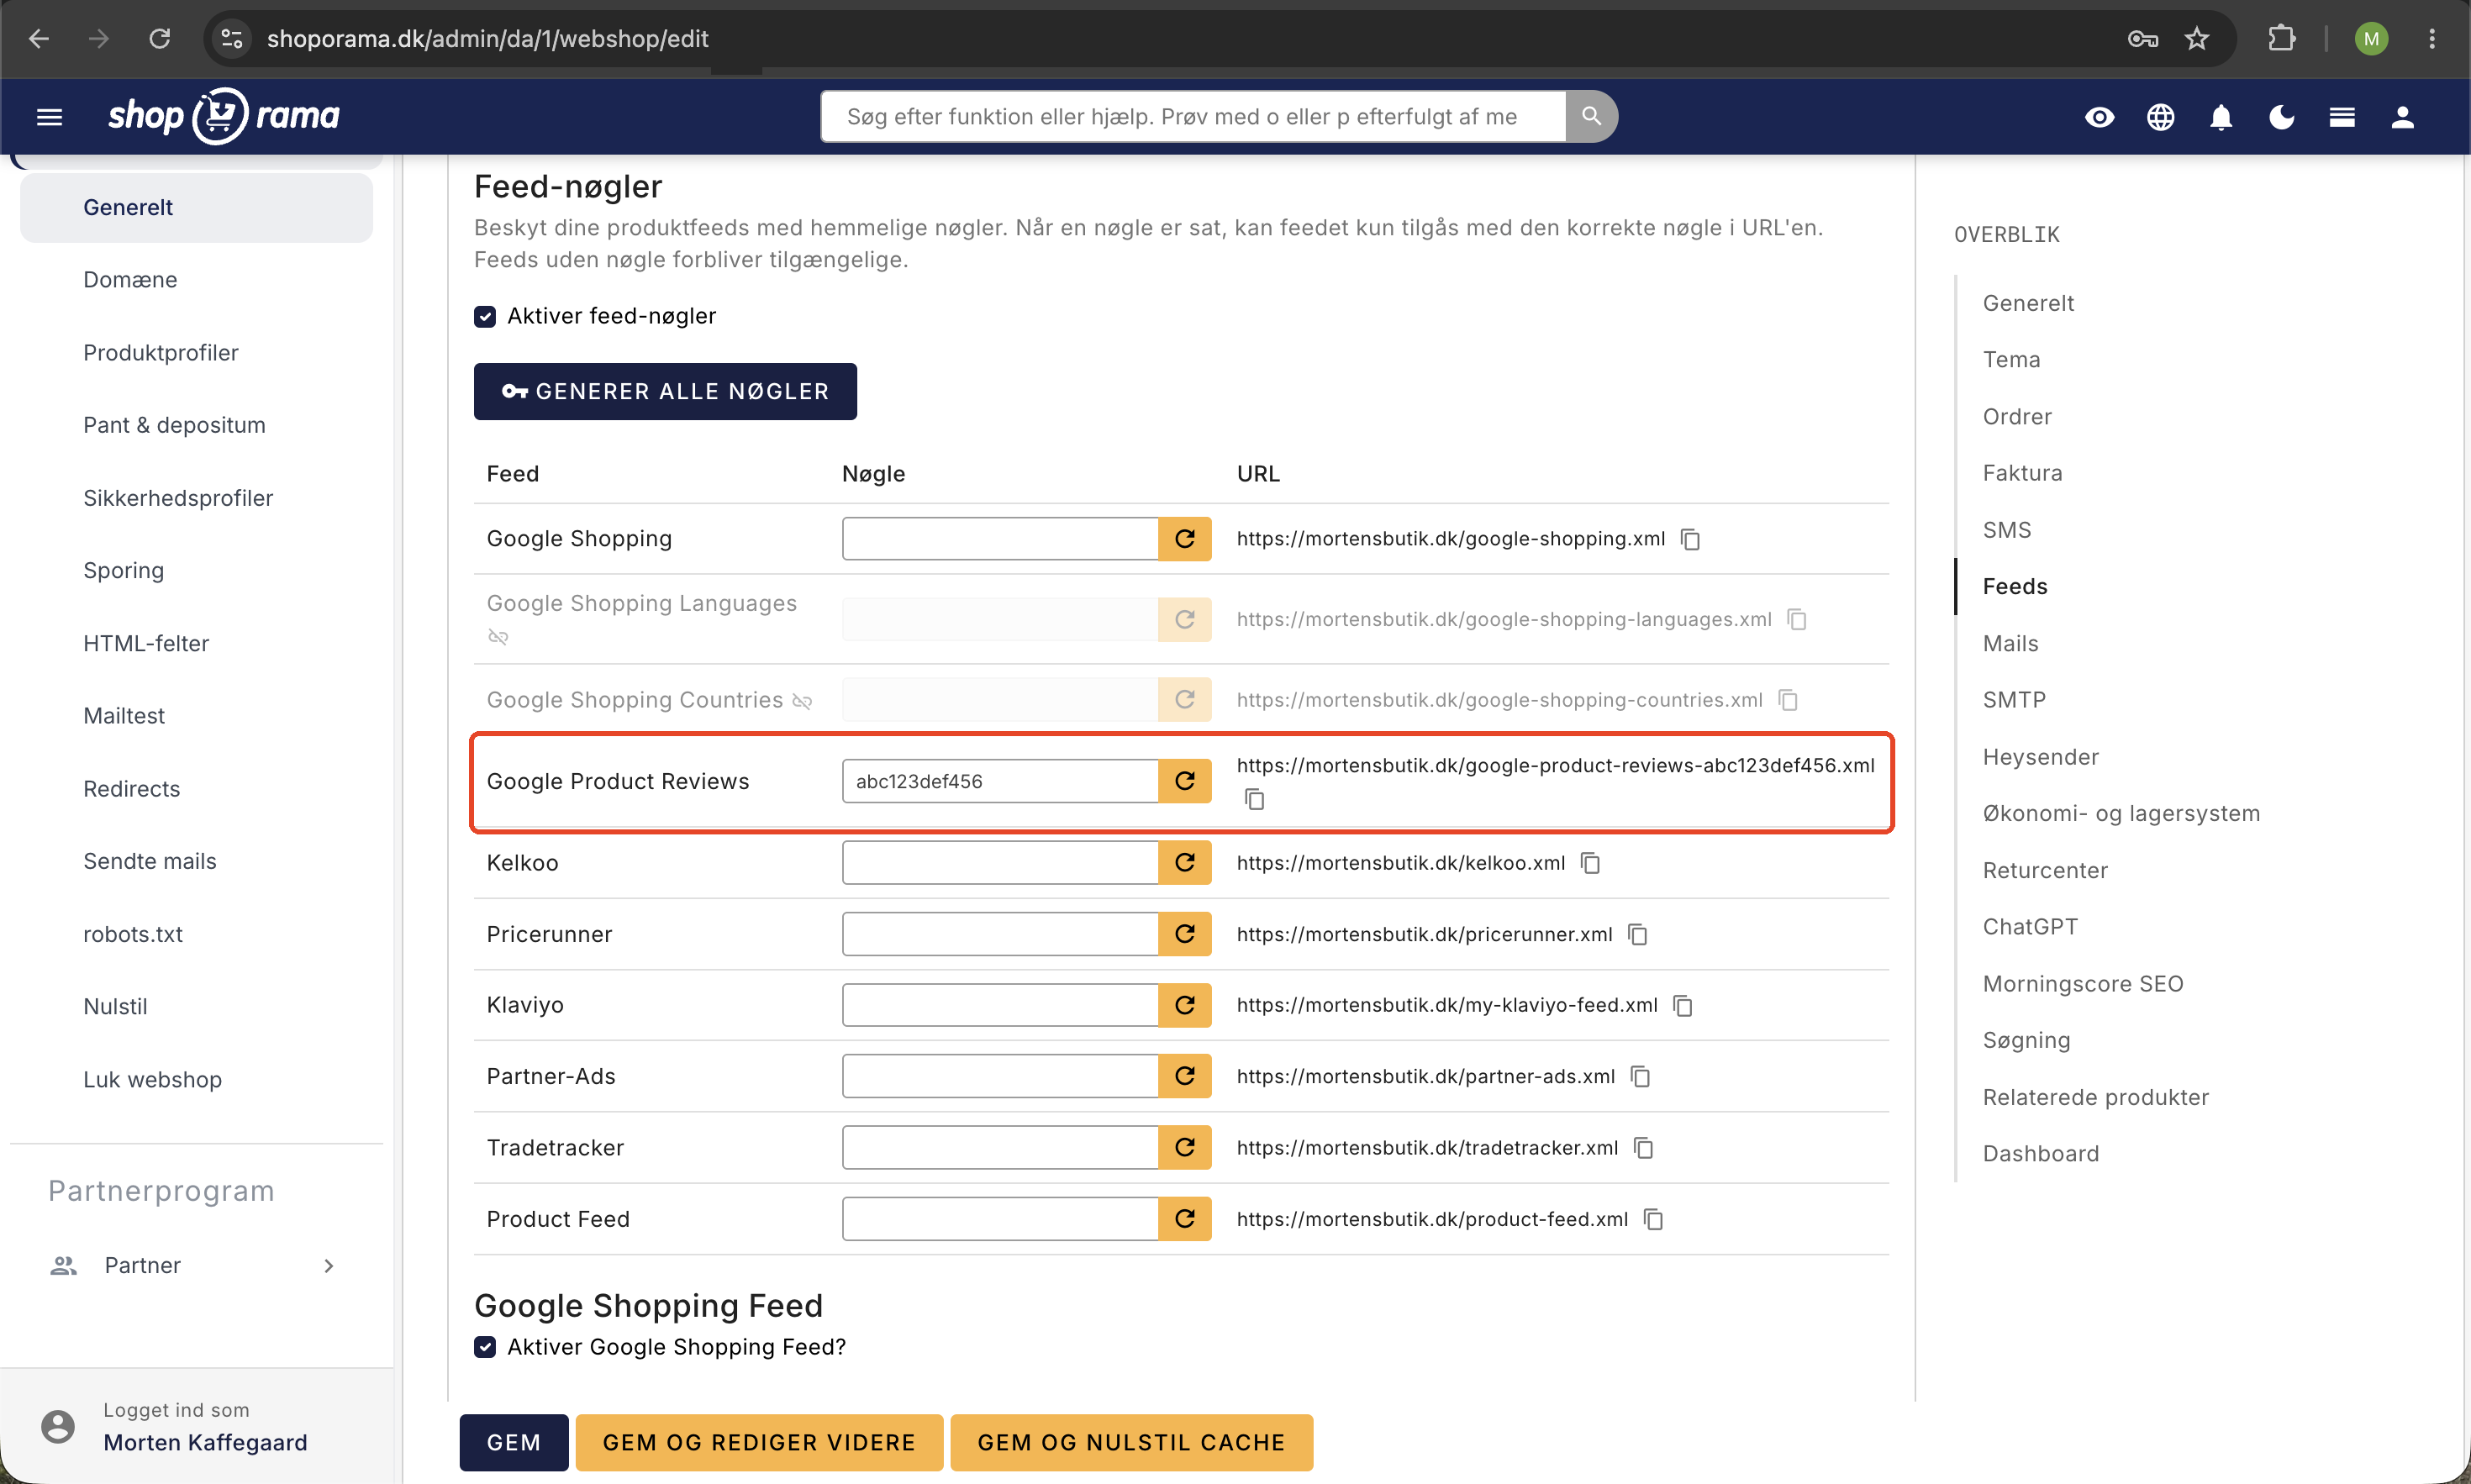Toggle the eye preview icon in header
Viewport: 2471px width, 1484px height.
(x=2099, y=117)
